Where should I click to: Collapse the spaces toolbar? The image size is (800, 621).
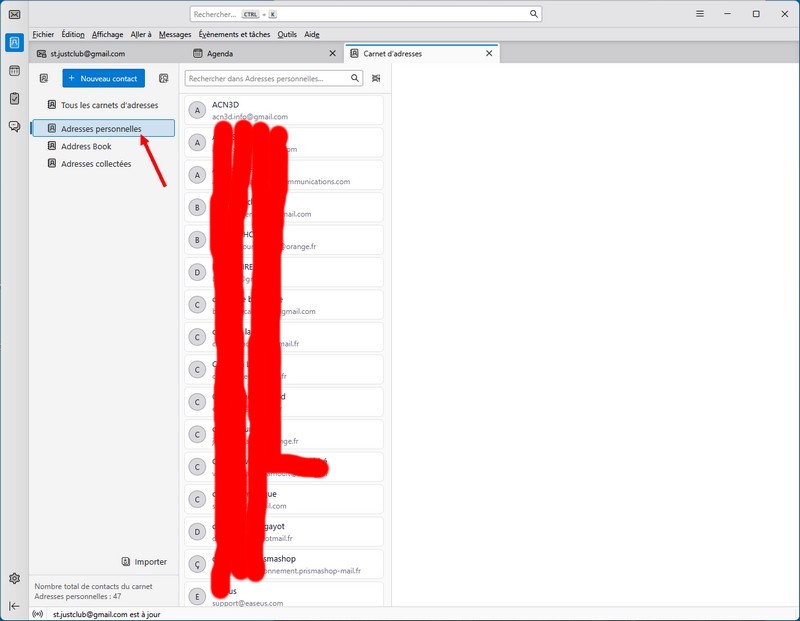coord(14,606)
